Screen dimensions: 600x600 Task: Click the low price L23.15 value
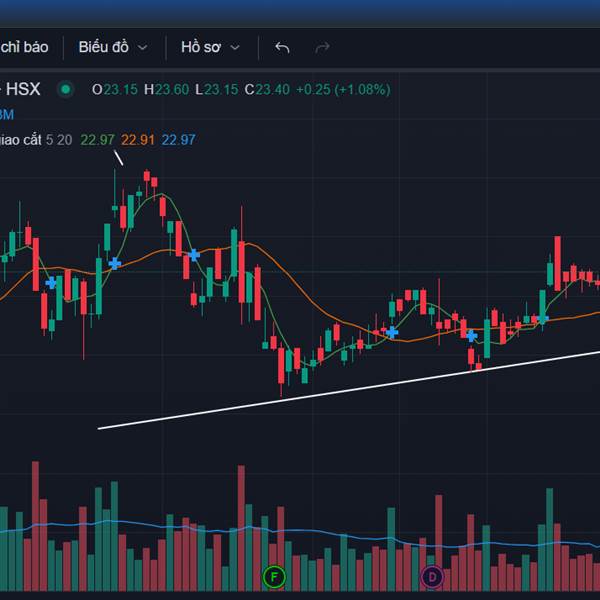(x=217, y=90)
